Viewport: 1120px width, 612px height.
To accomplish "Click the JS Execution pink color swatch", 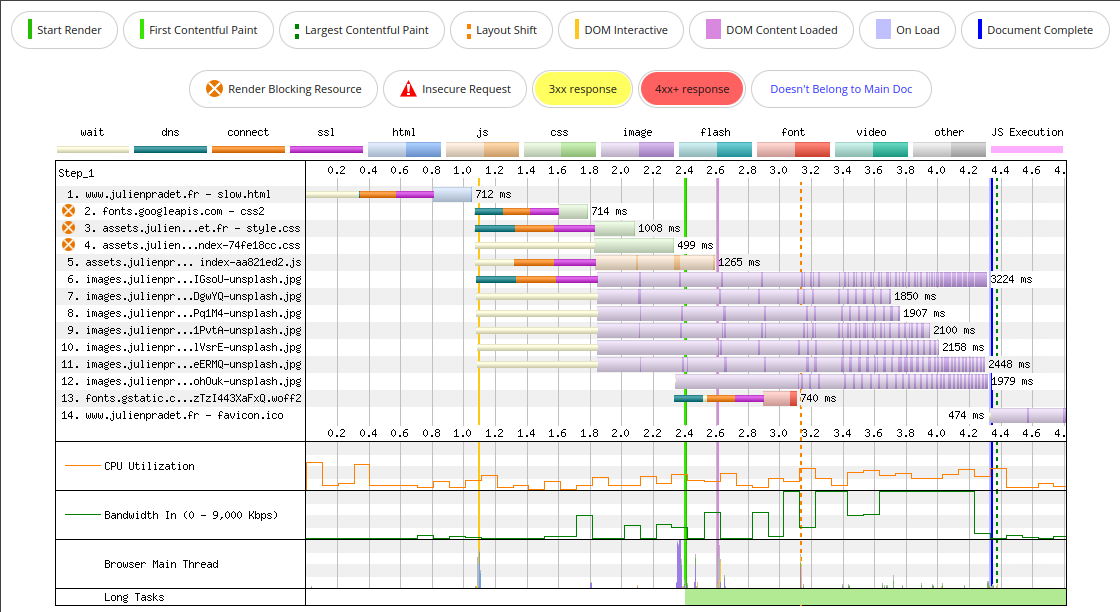I will tap(1026, 147).
